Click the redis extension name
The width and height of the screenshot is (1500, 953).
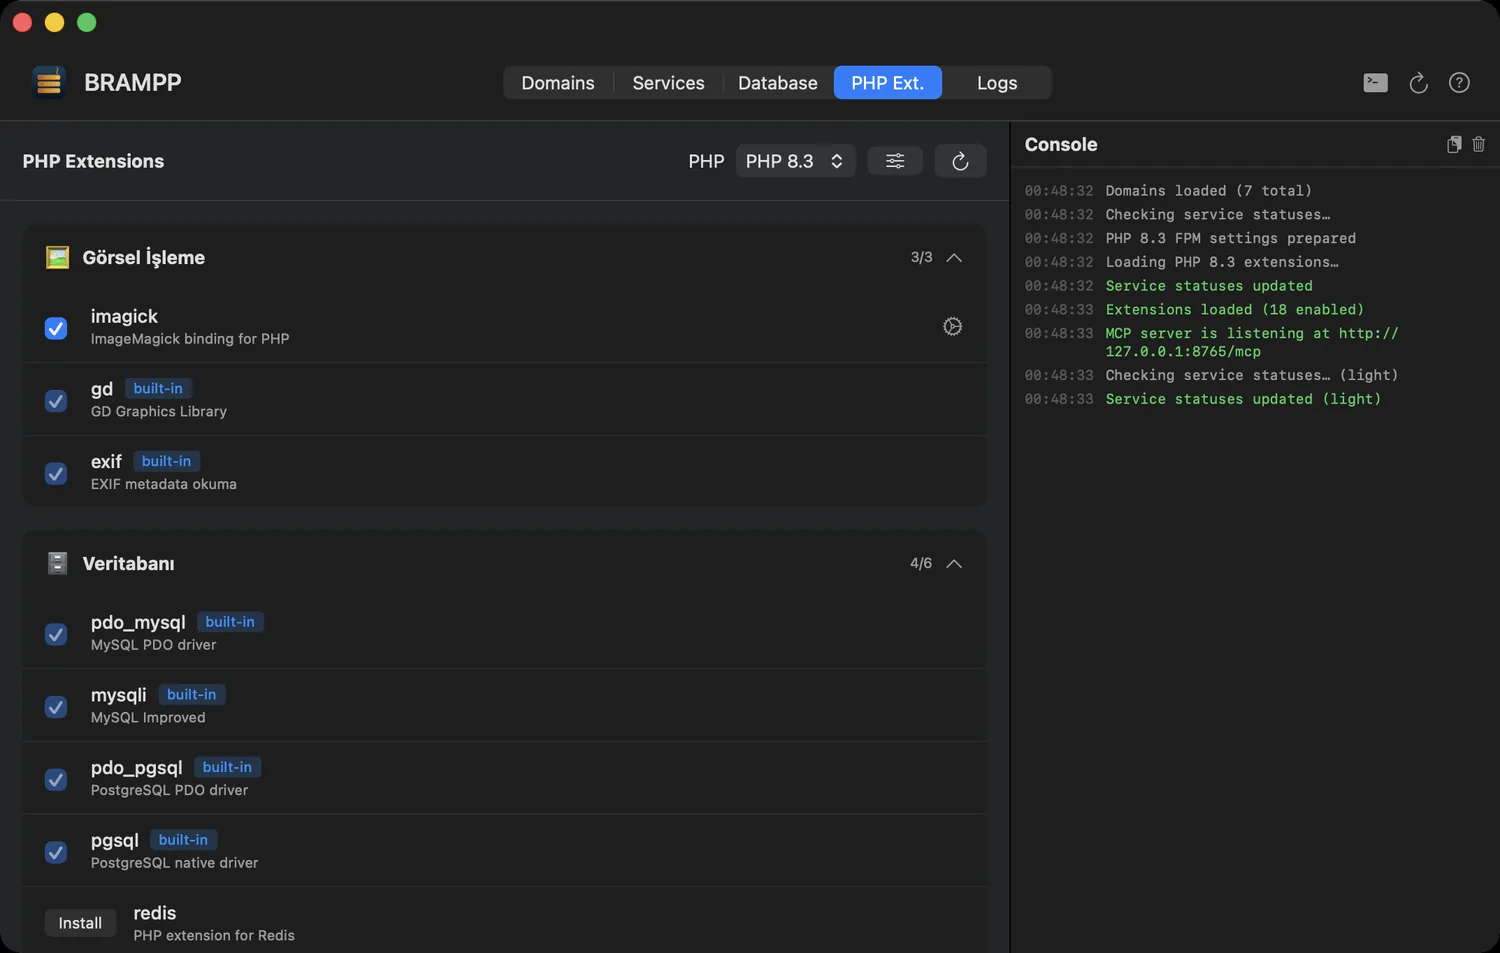pyautogui.click(x=155, y=913)
